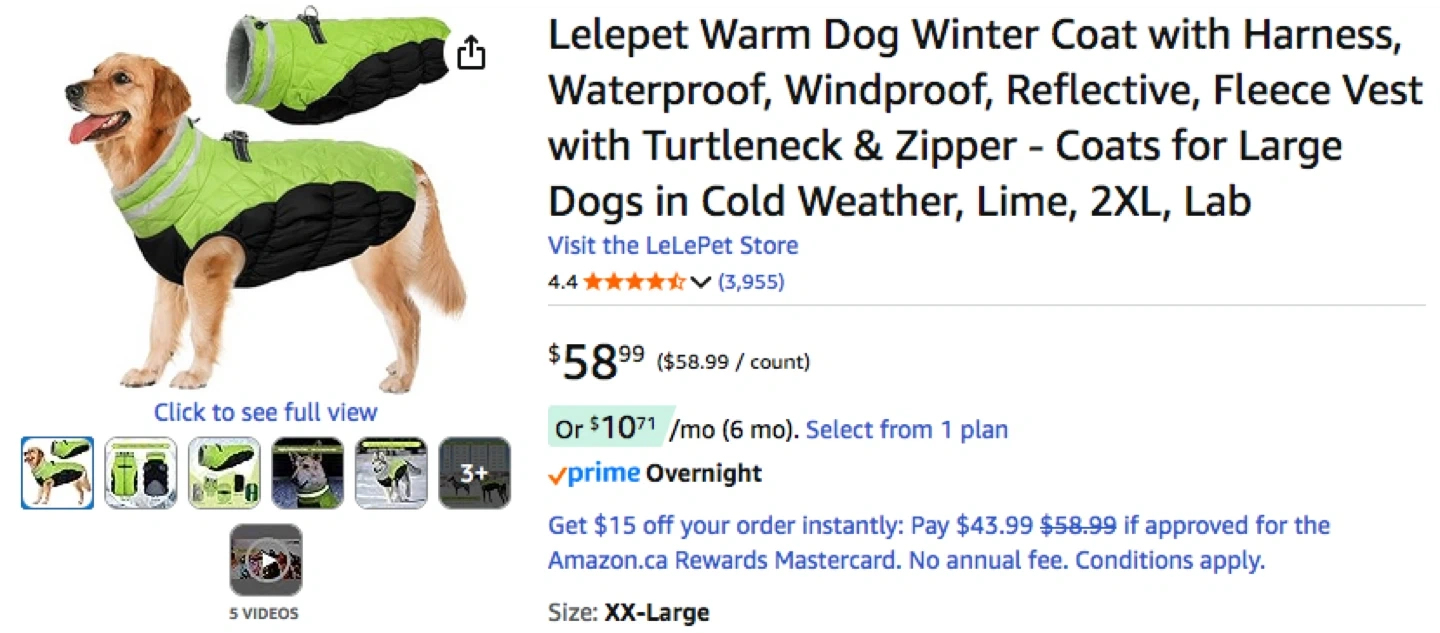Image resolution: width=1440 pixels, height=633 pixels.
Task: Select the husky in snow thumbnail
Action: [x=392, y=473]
